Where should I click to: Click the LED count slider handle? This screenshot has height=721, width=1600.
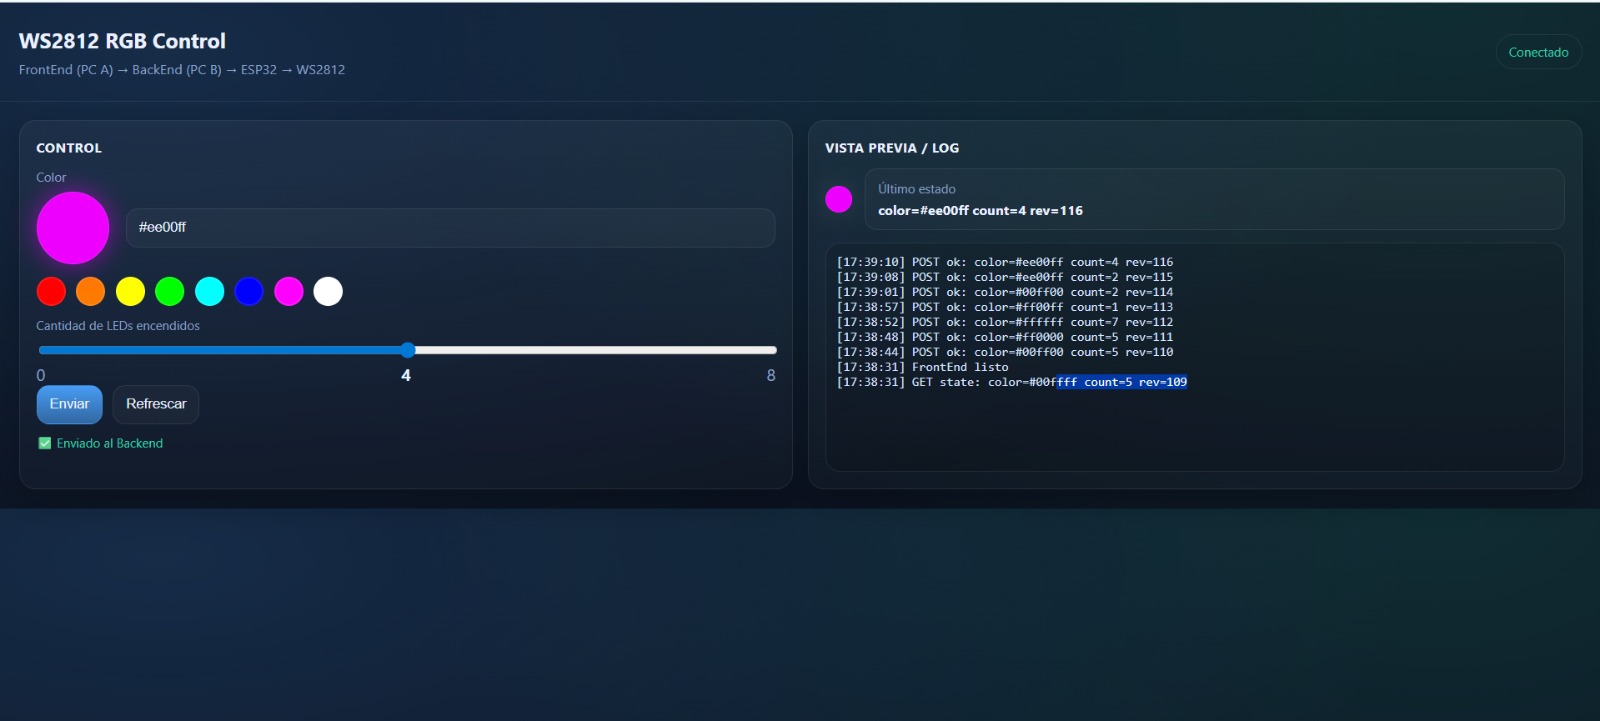tap(407, 350)
